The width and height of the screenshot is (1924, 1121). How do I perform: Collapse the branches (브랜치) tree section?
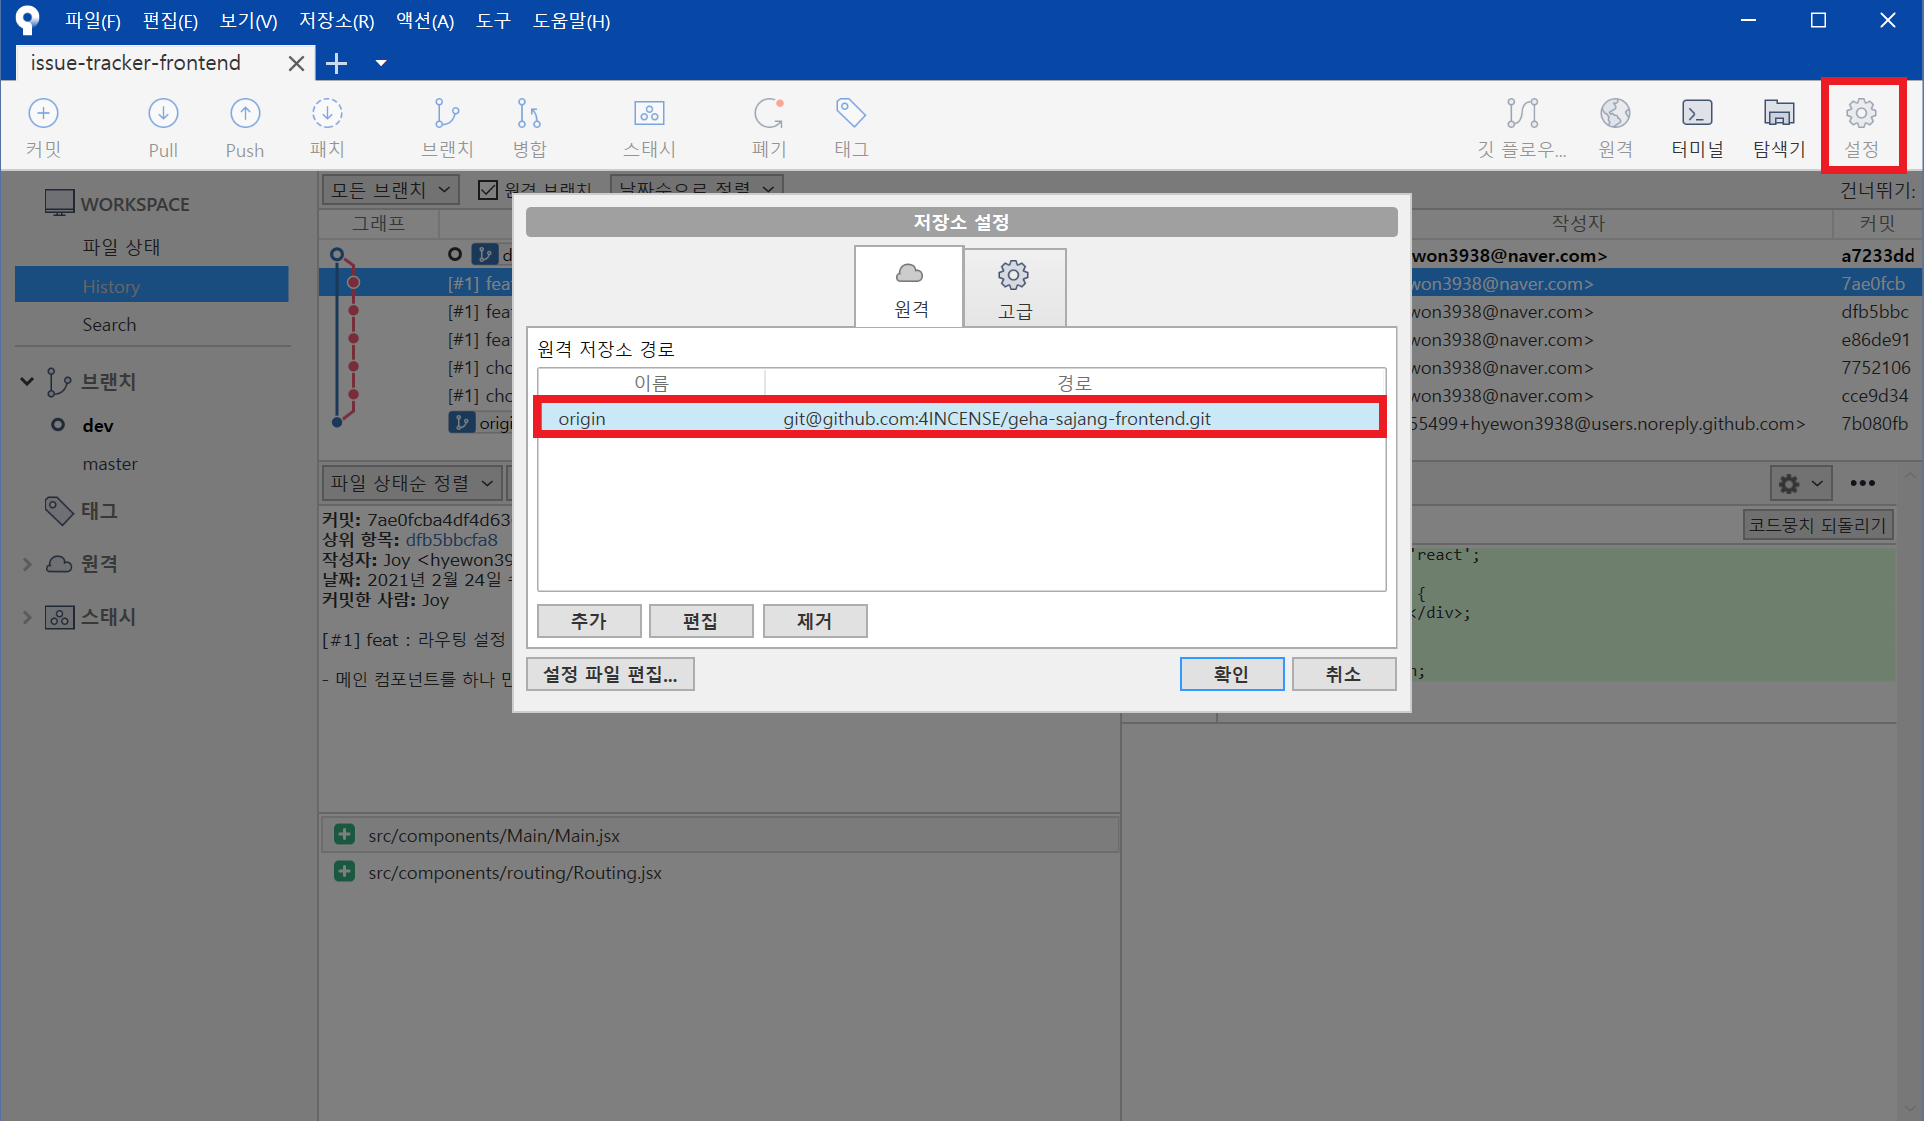[27, 381]
